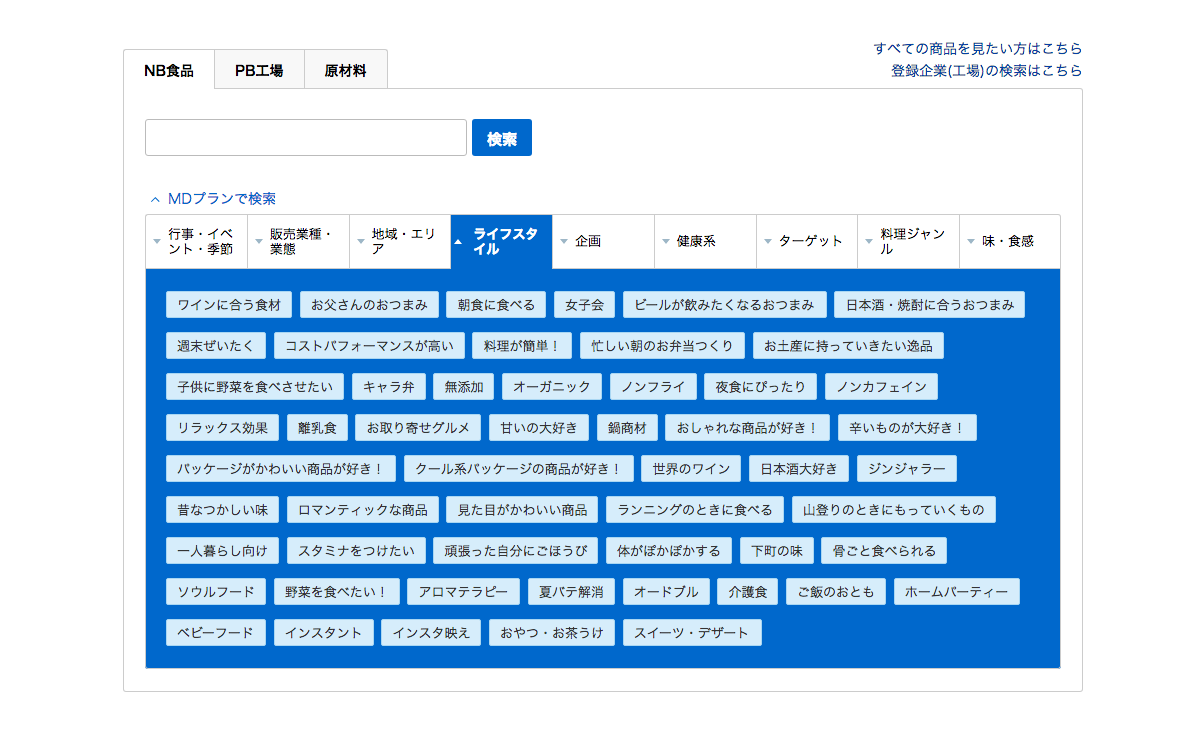
Task: Select the 子供に野菜を食べさせたい tag
Action: (255, 386)
